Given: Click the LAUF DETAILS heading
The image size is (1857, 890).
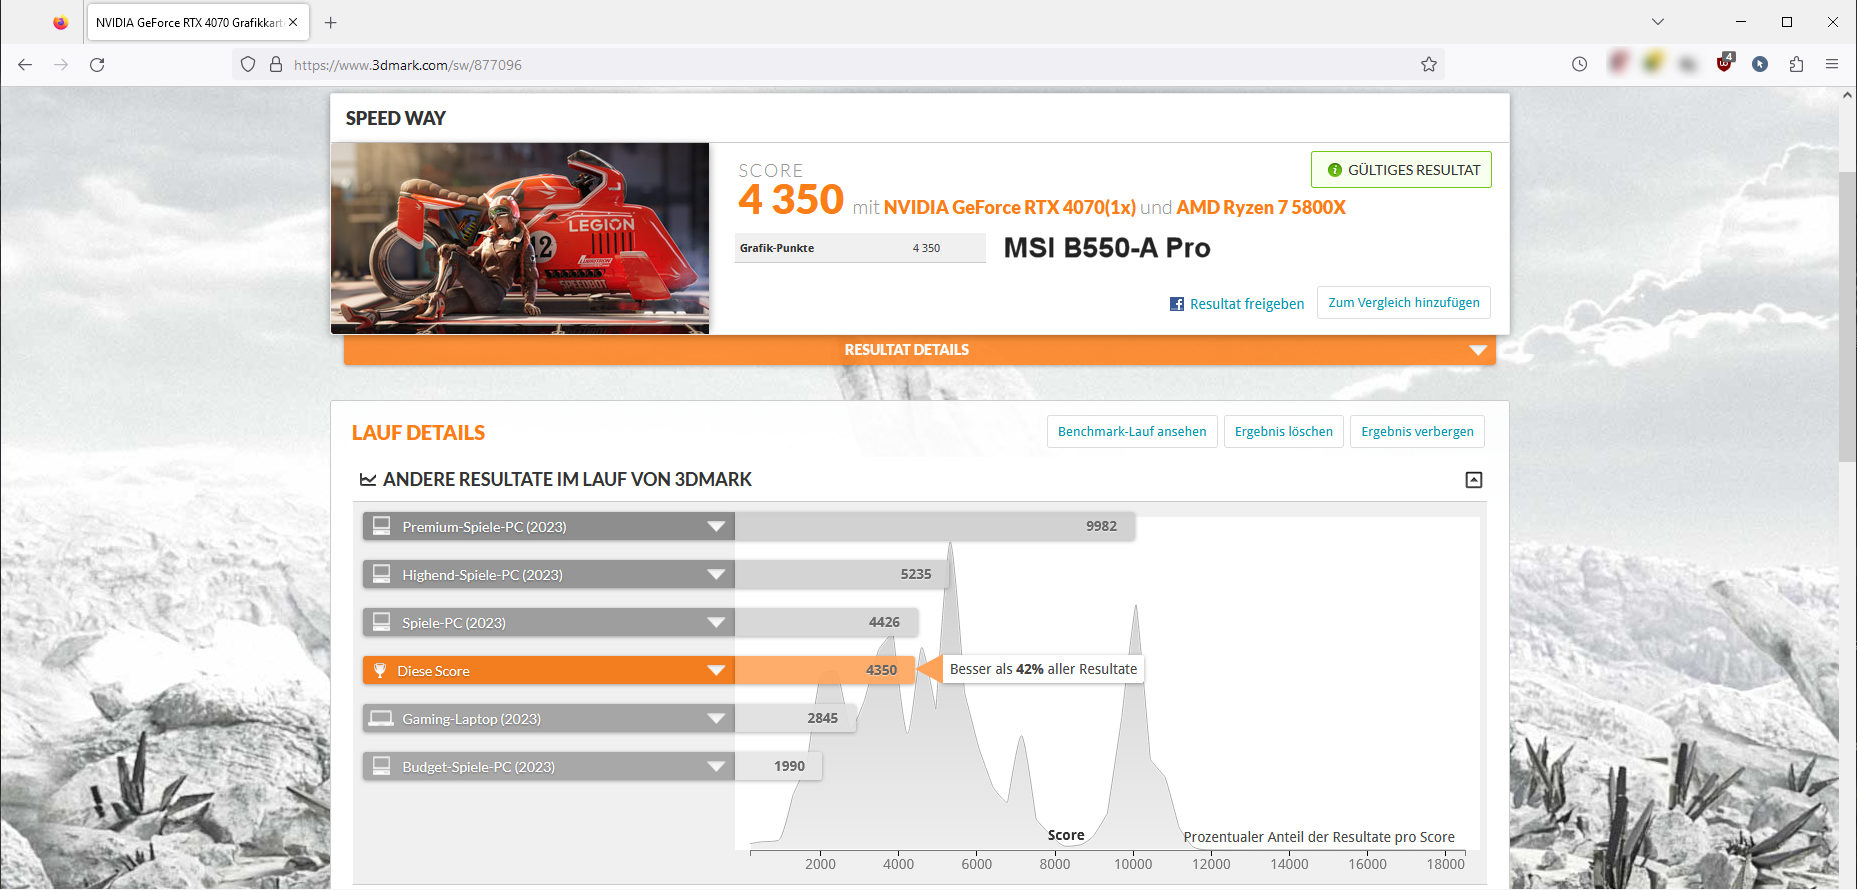Looking at the screenshot, I should 418,433.
